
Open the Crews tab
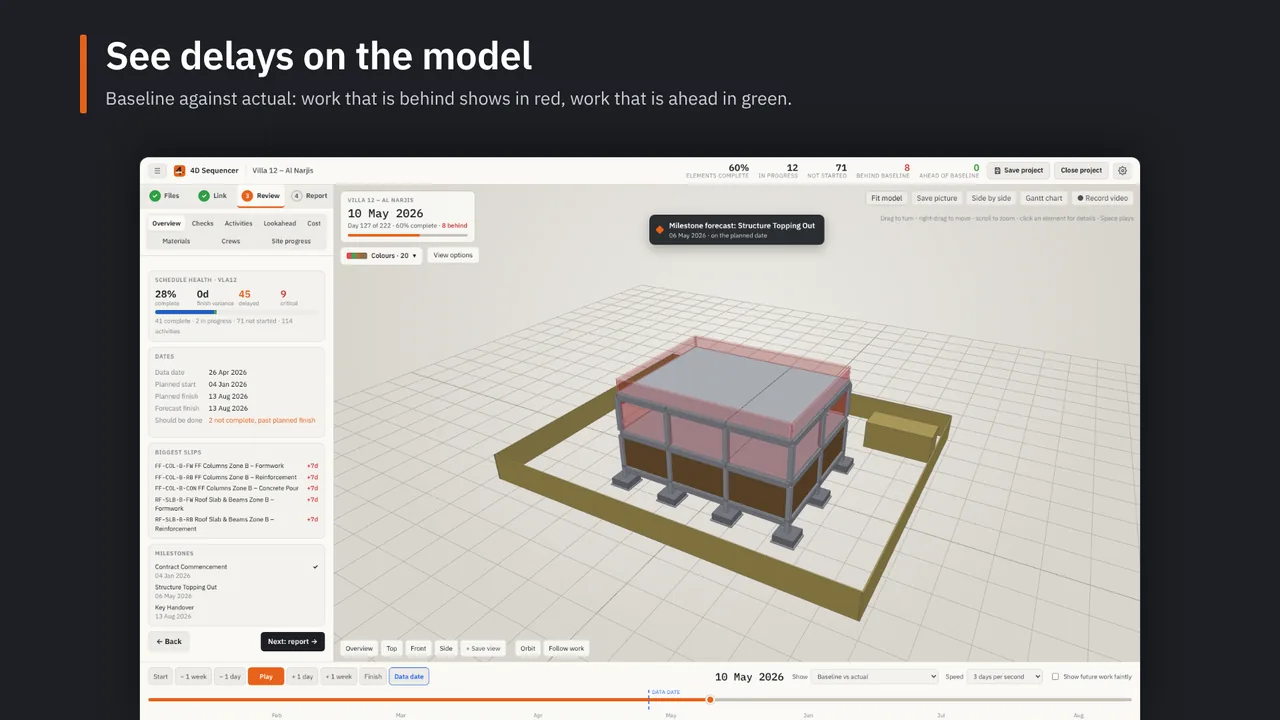[x=231, y=241]
